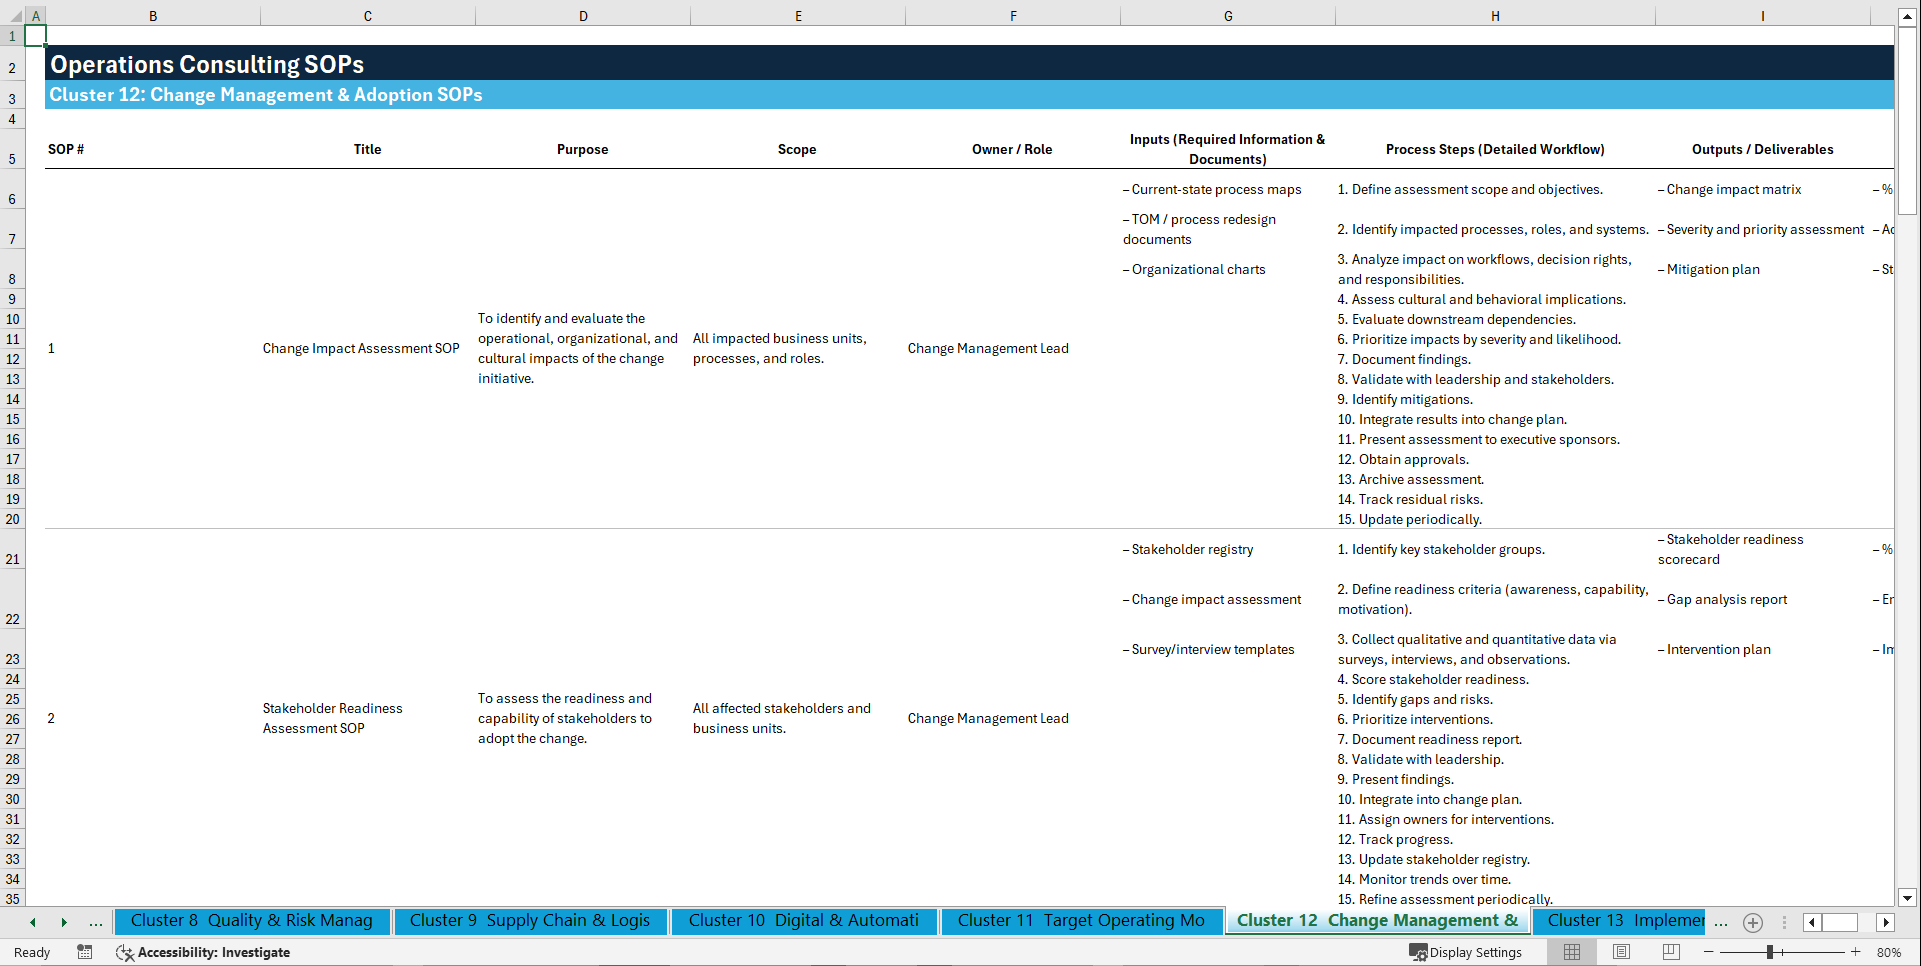Zoom out using the minus icon
Screen dimensions: 1921x966
1709,952
